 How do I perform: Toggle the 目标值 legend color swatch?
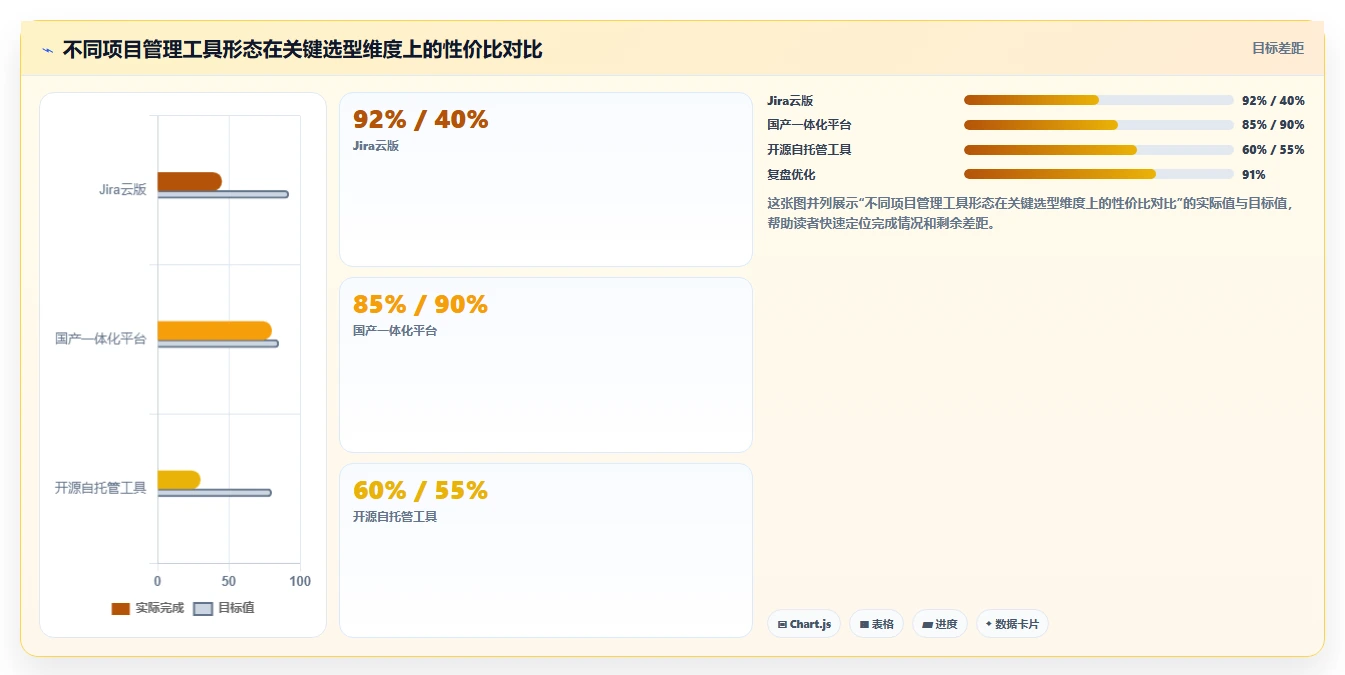203,608
